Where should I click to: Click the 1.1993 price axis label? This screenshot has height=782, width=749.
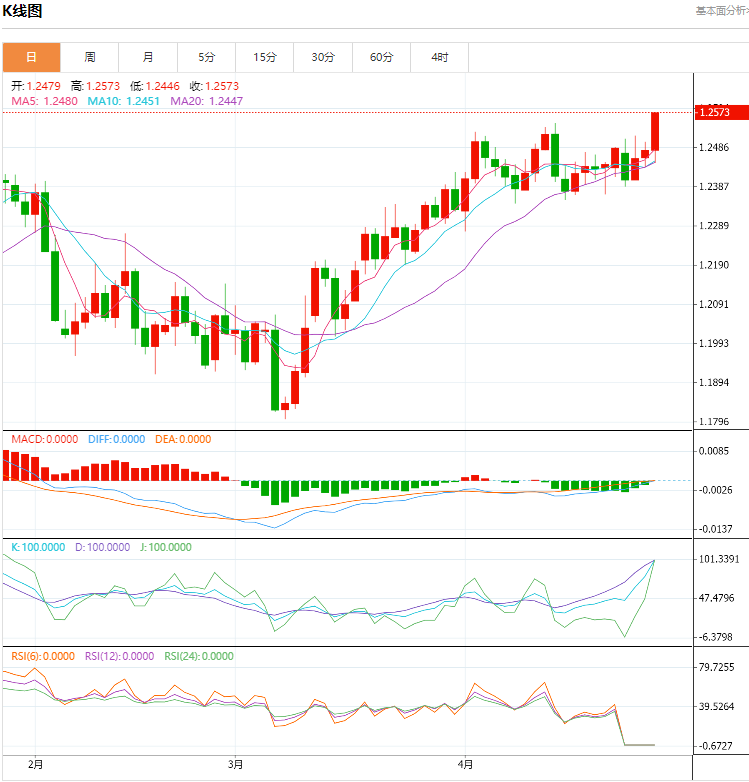[714, 343]
